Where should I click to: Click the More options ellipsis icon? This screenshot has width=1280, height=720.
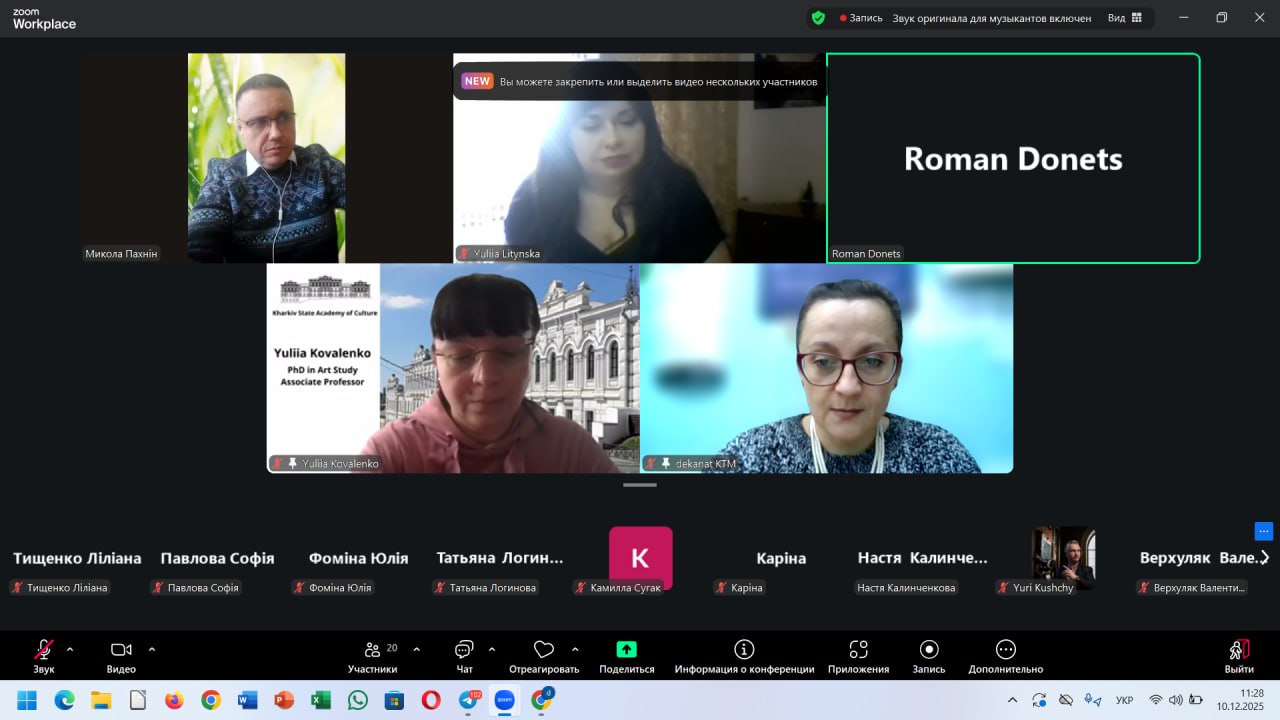pyautogui.click(x=1005, y=650)
